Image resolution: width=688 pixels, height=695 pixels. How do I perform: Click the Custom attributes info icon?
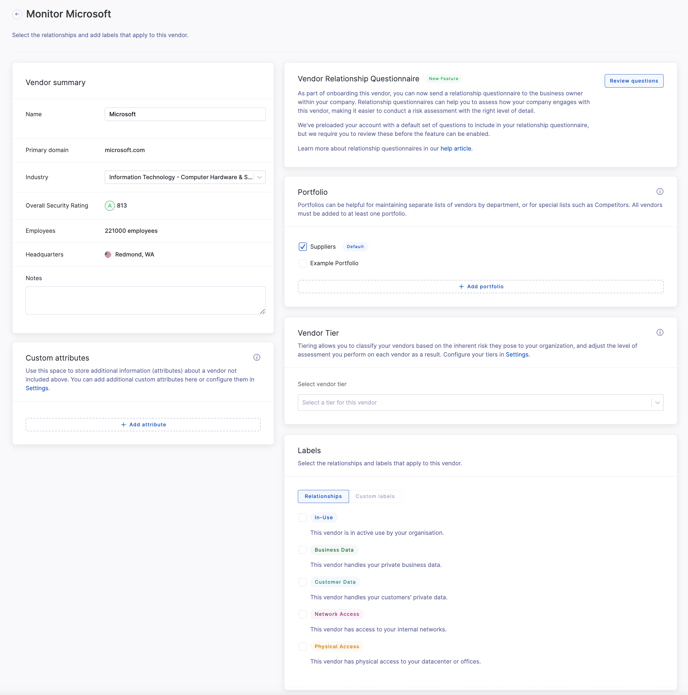click(x=257, y=358)
